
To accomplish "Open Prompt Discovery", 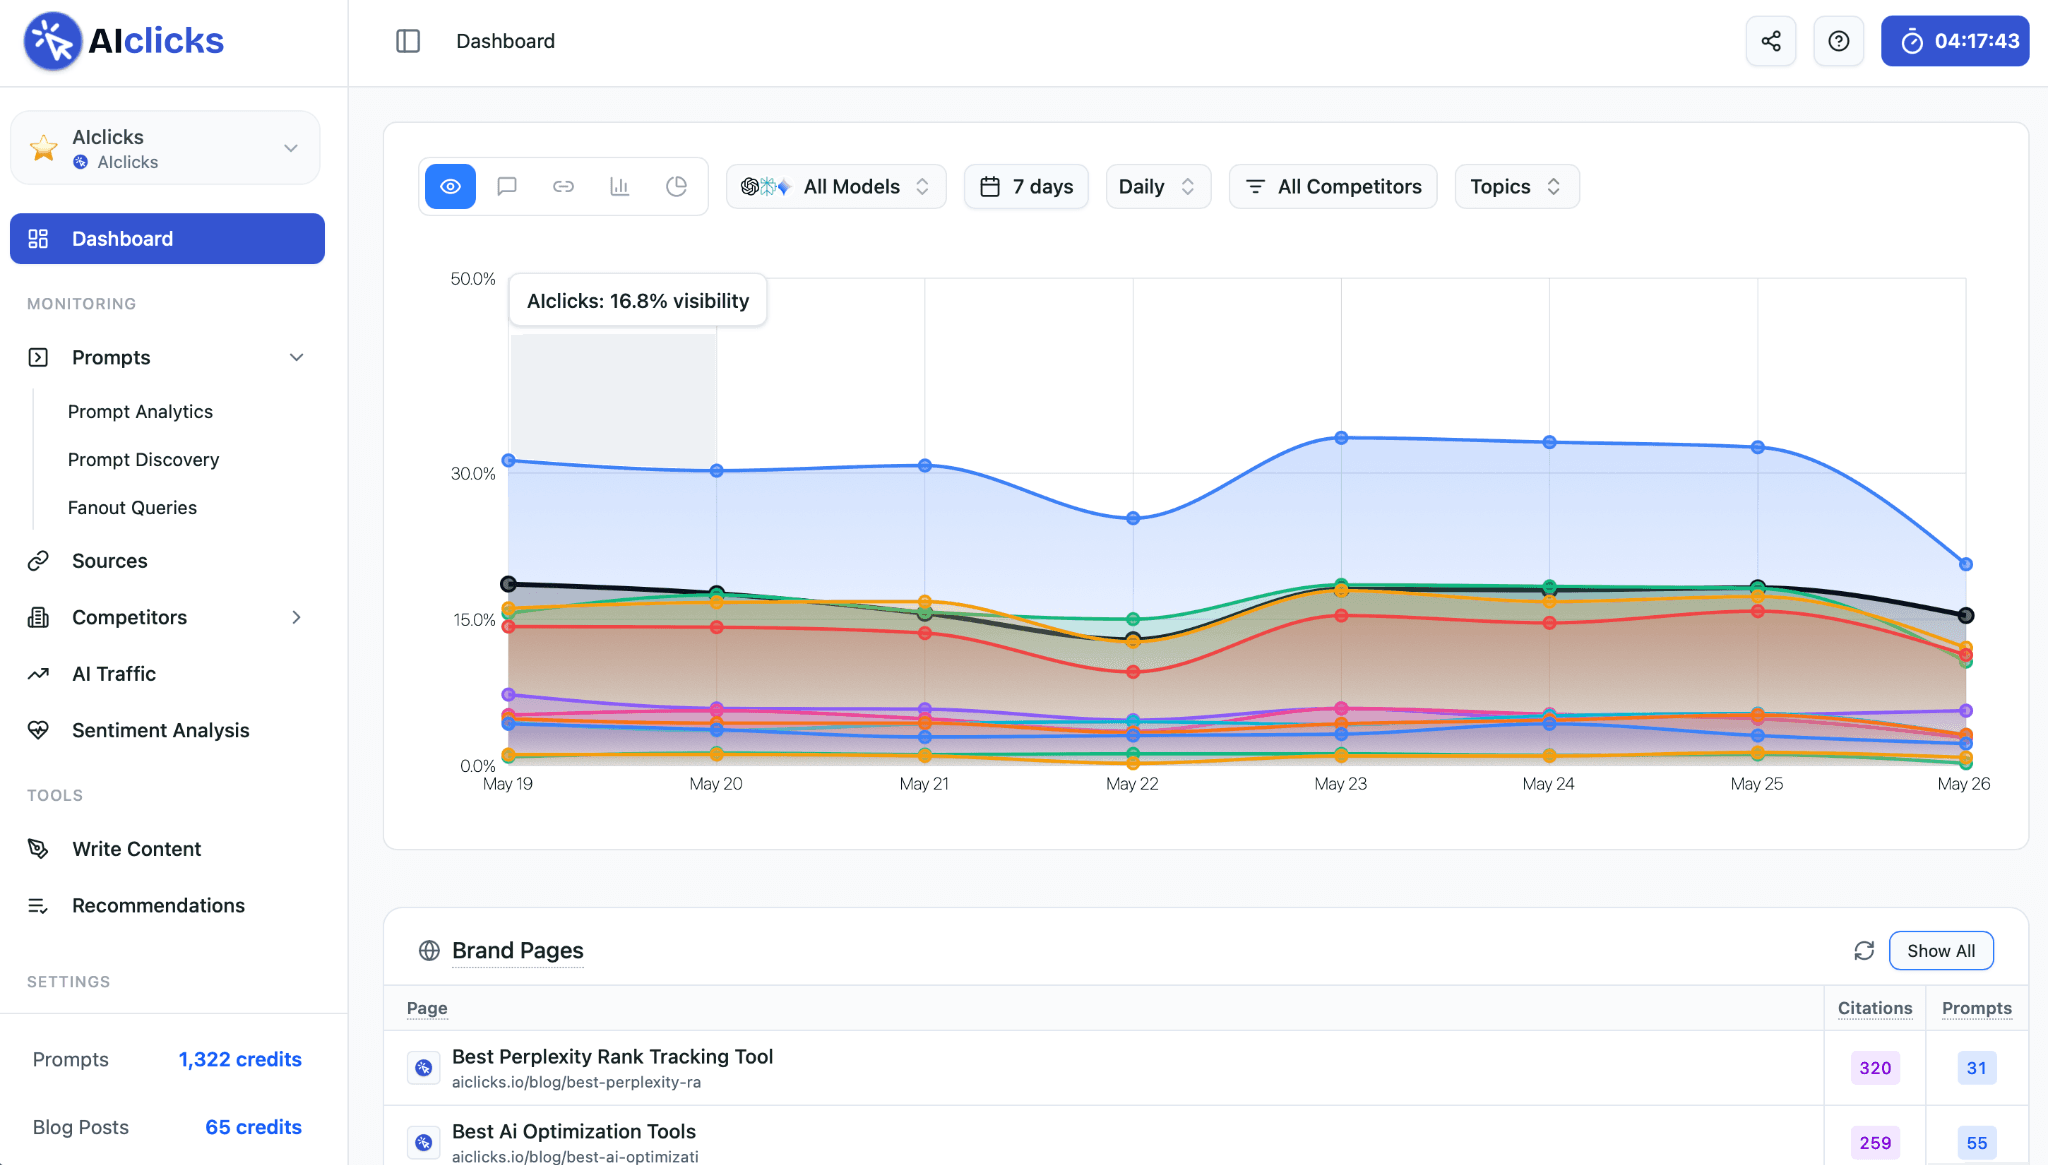I will [143, 460].
